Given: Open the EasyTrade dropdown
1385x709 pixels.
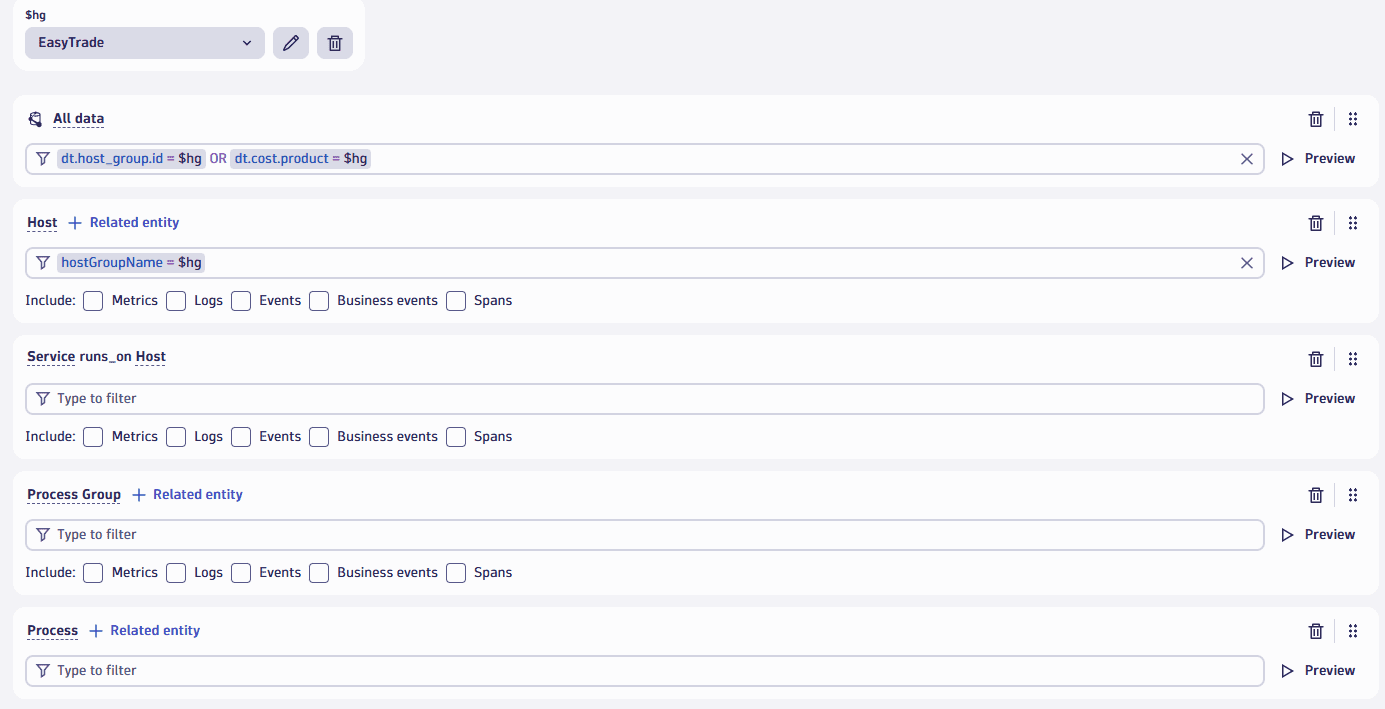Looking at the screenshot, I should (145, 43).
